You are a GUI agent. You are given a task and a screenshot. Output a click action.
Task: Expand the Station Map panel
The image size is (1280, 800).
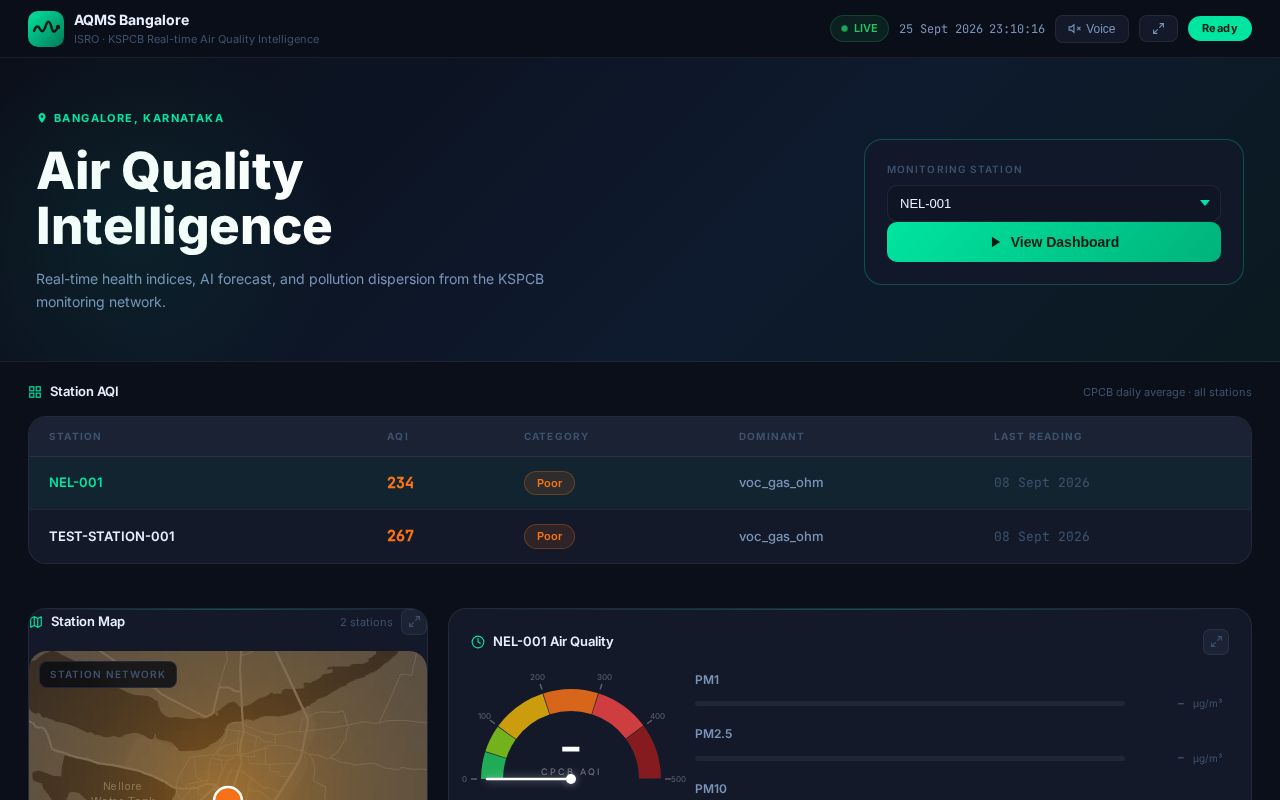point(414,622)
